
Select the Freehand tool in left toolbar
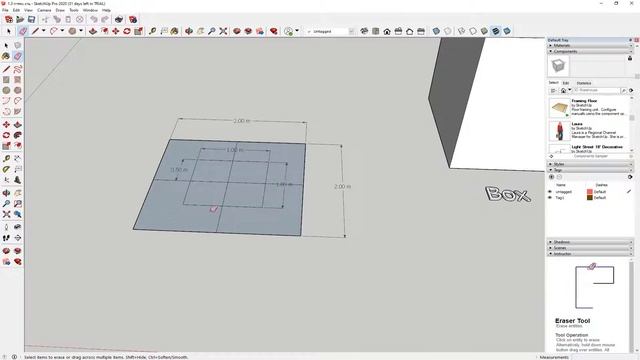[18, 69]
